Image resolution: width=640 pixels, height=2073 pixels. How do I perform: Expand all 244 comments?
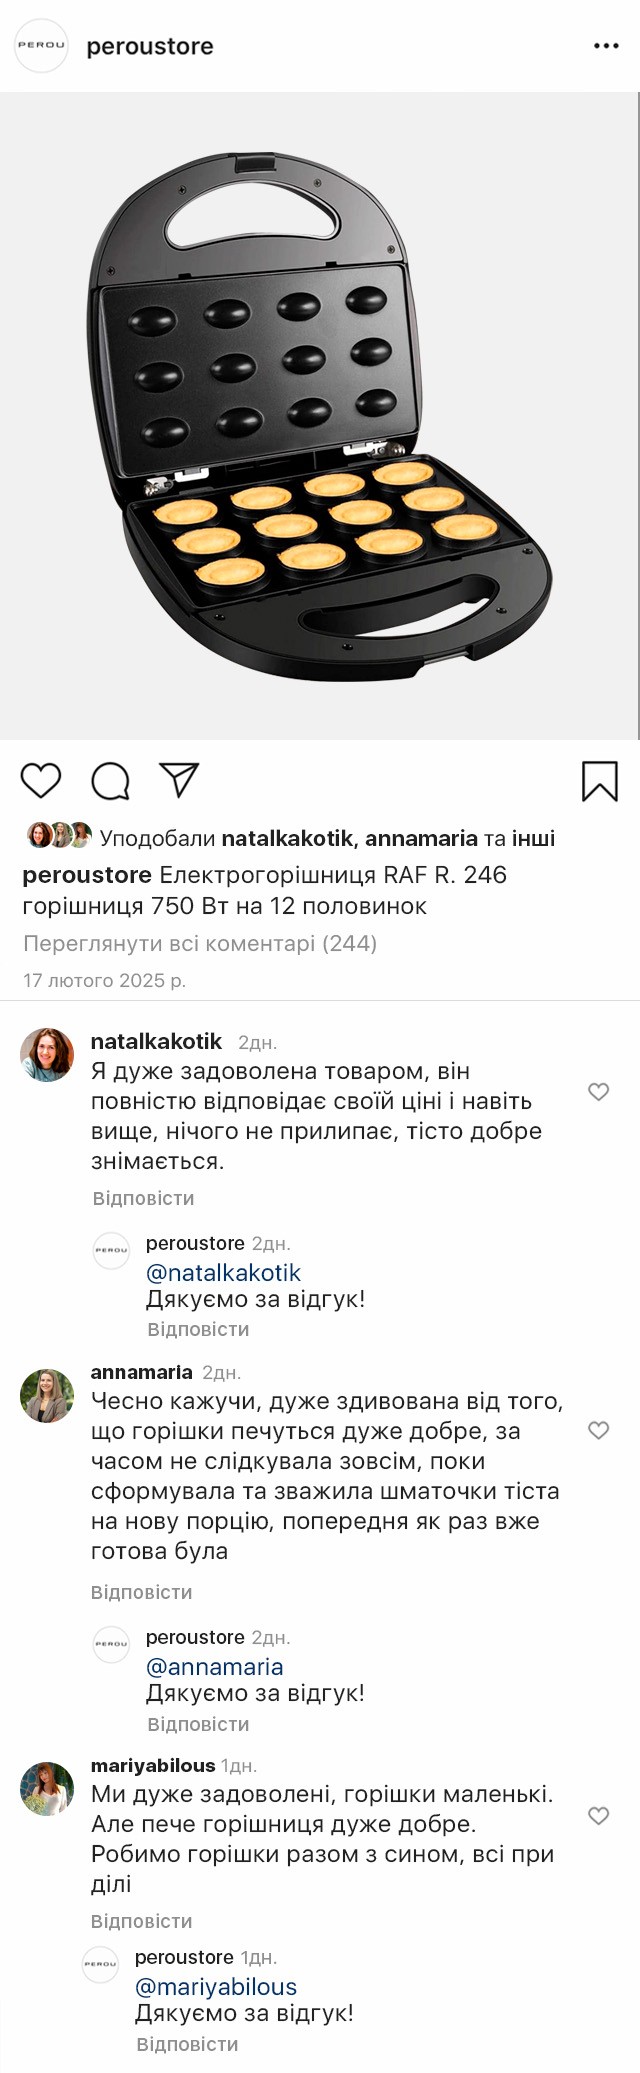coord(200,943)
